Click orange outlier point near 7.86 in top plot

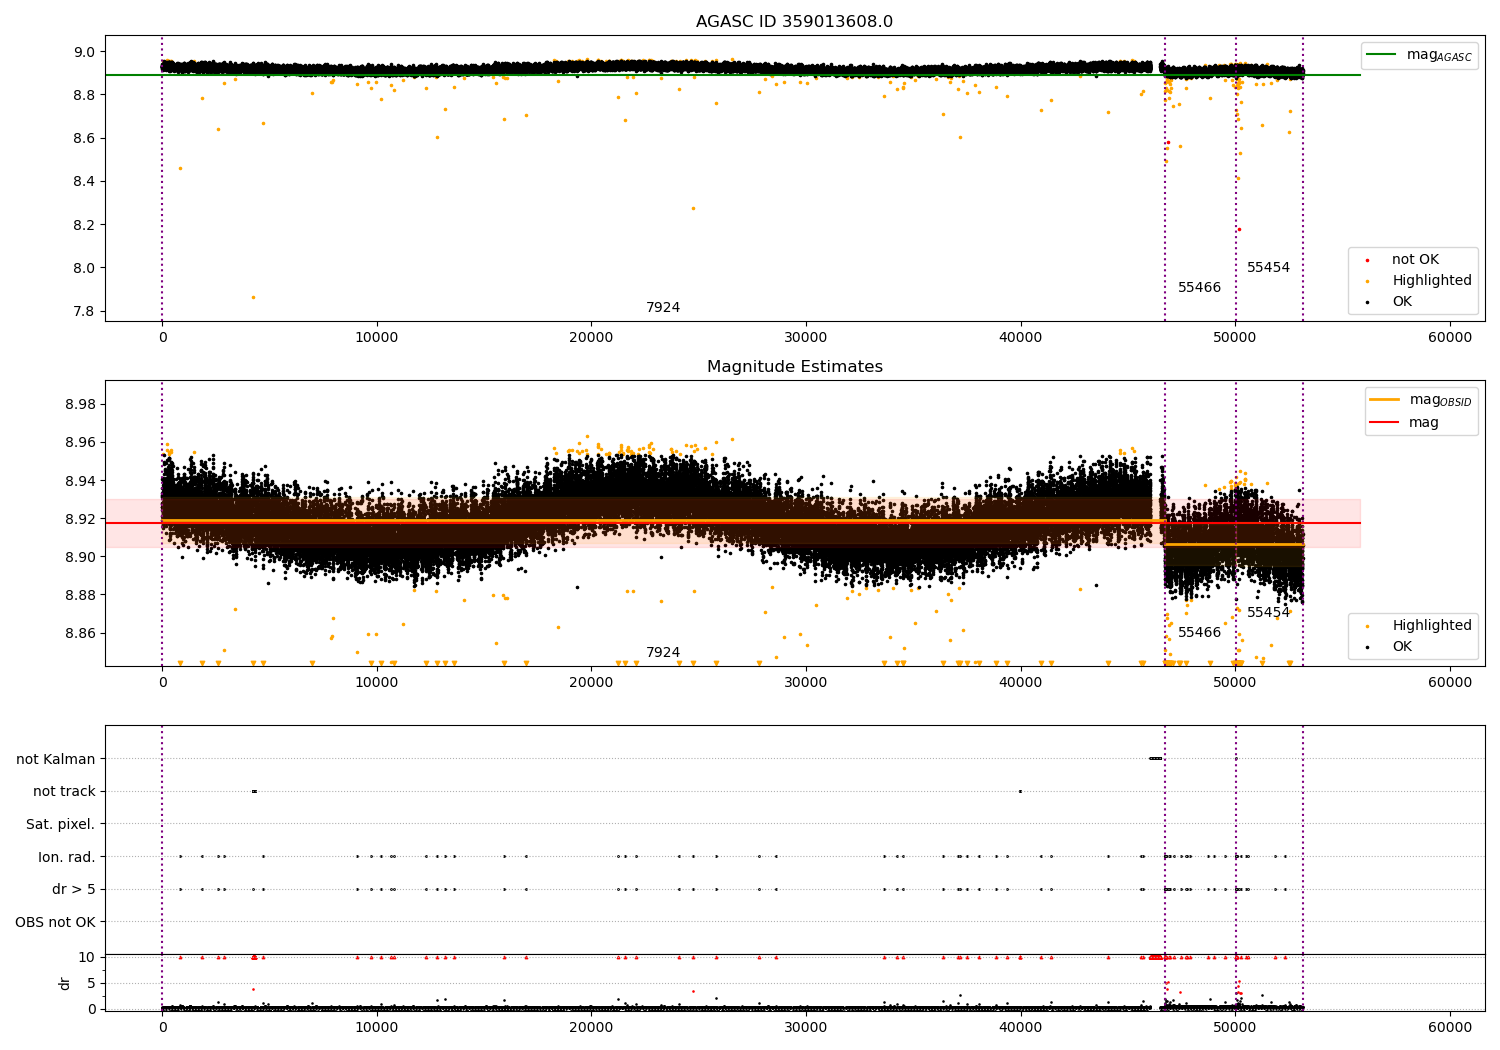253,297
